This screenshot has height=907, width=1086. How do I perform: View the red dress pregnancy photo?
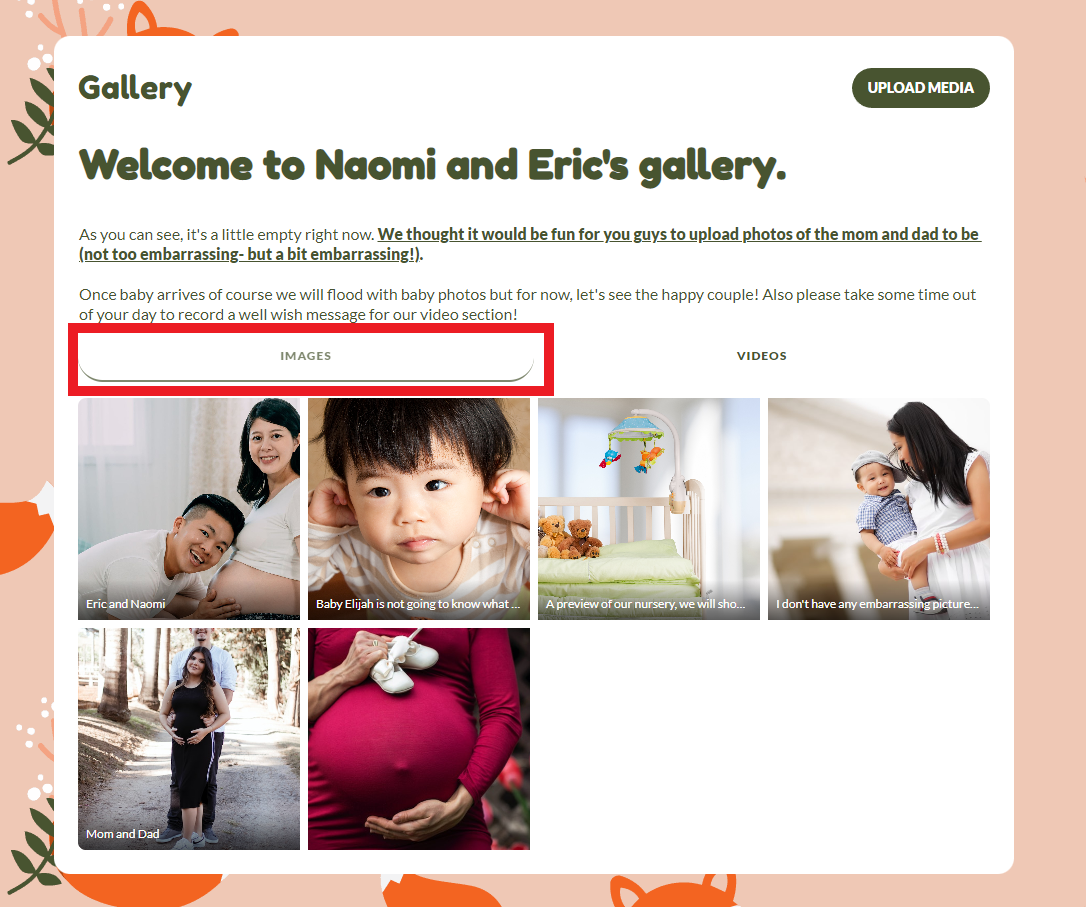point(419,739)
